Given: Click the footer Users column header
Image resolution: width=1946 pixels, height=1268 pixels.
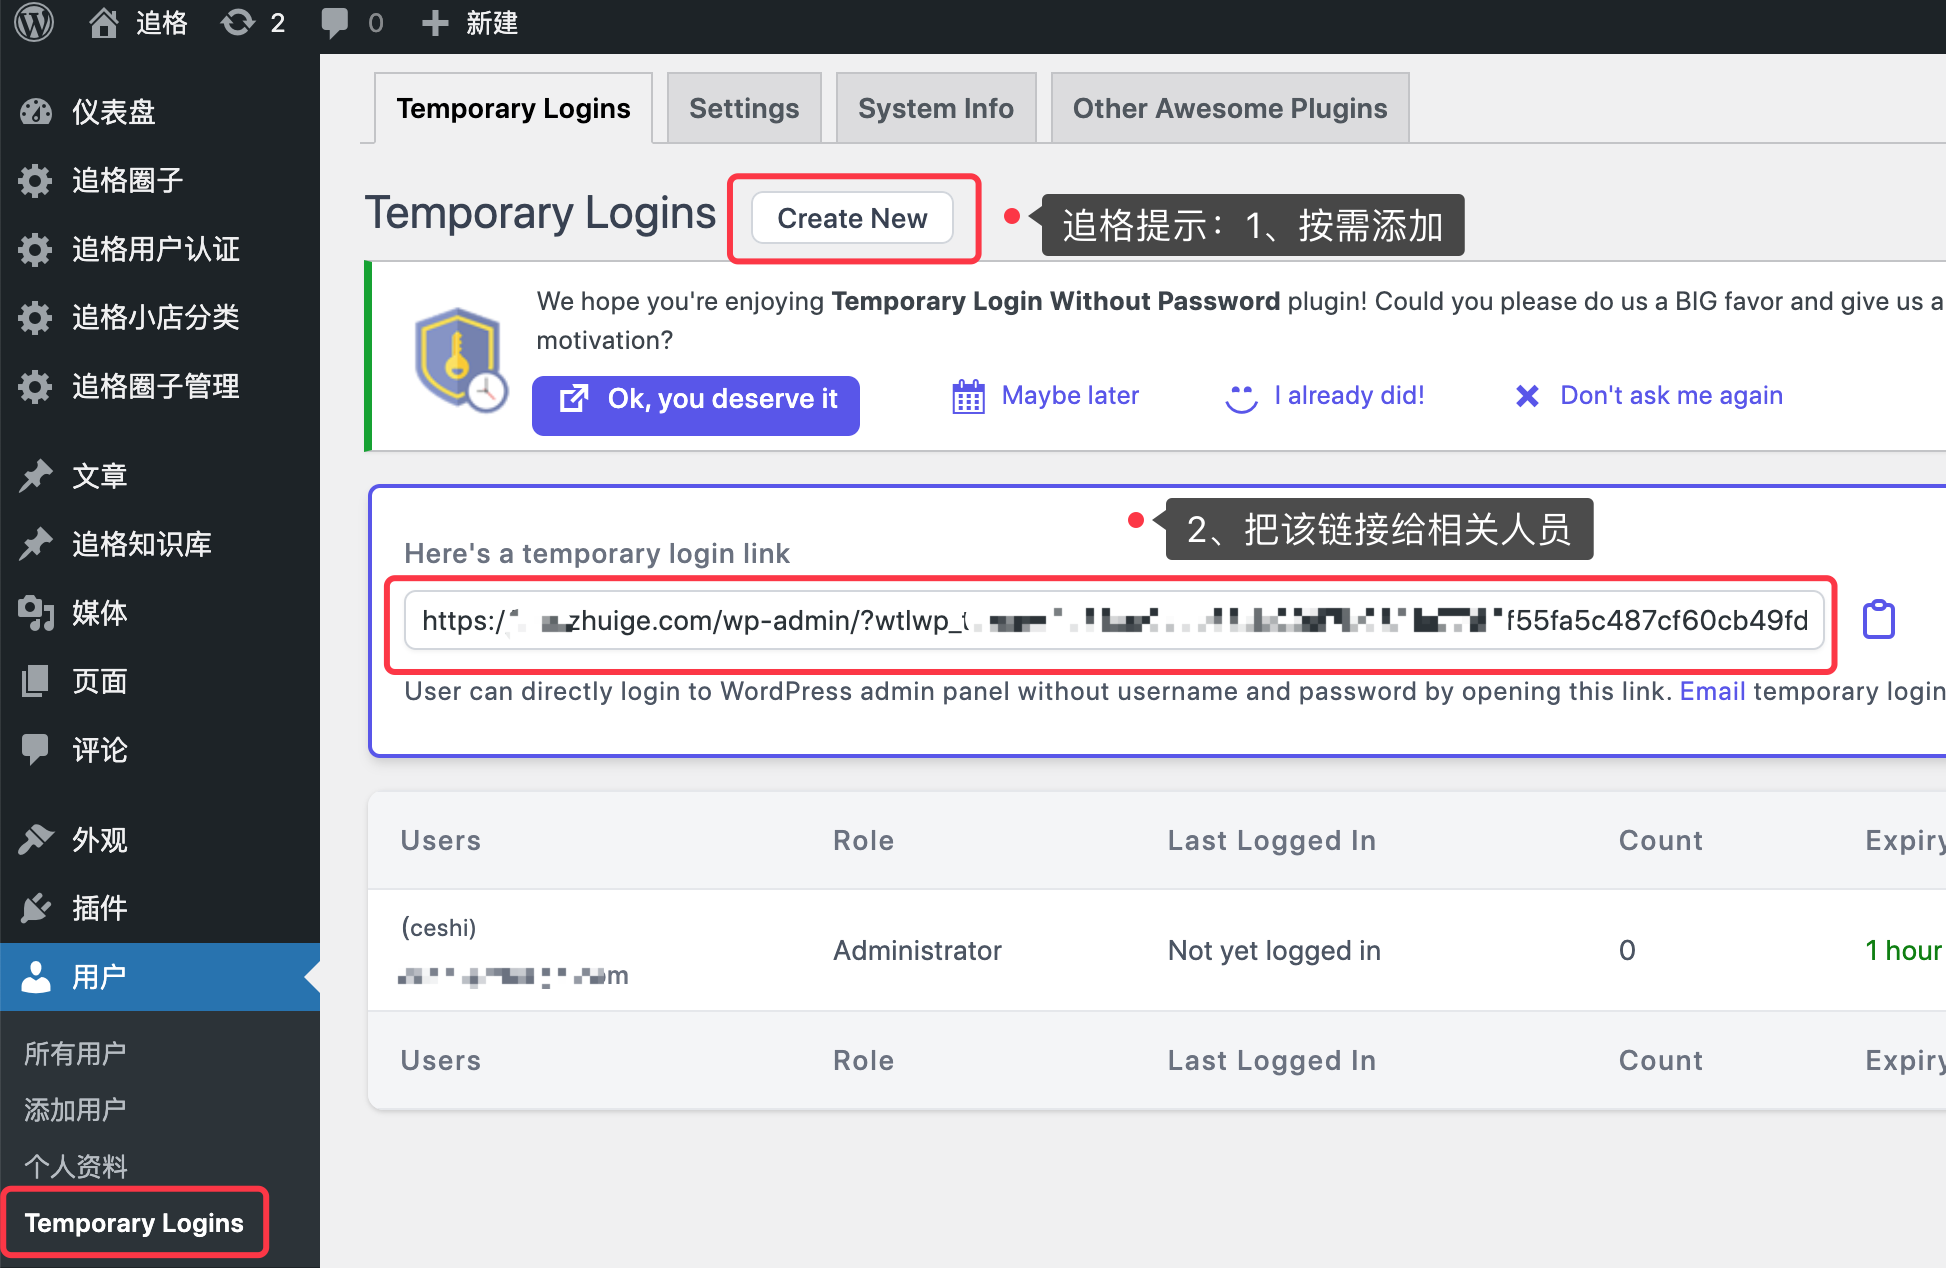Looking at the screenshot, I should pyautogui.click(x=440, y=1061).
